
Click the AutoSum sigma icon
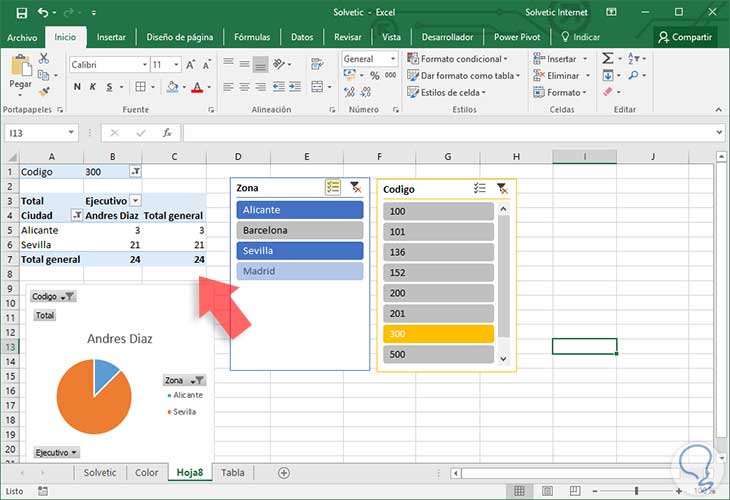(x=608, y=59)
